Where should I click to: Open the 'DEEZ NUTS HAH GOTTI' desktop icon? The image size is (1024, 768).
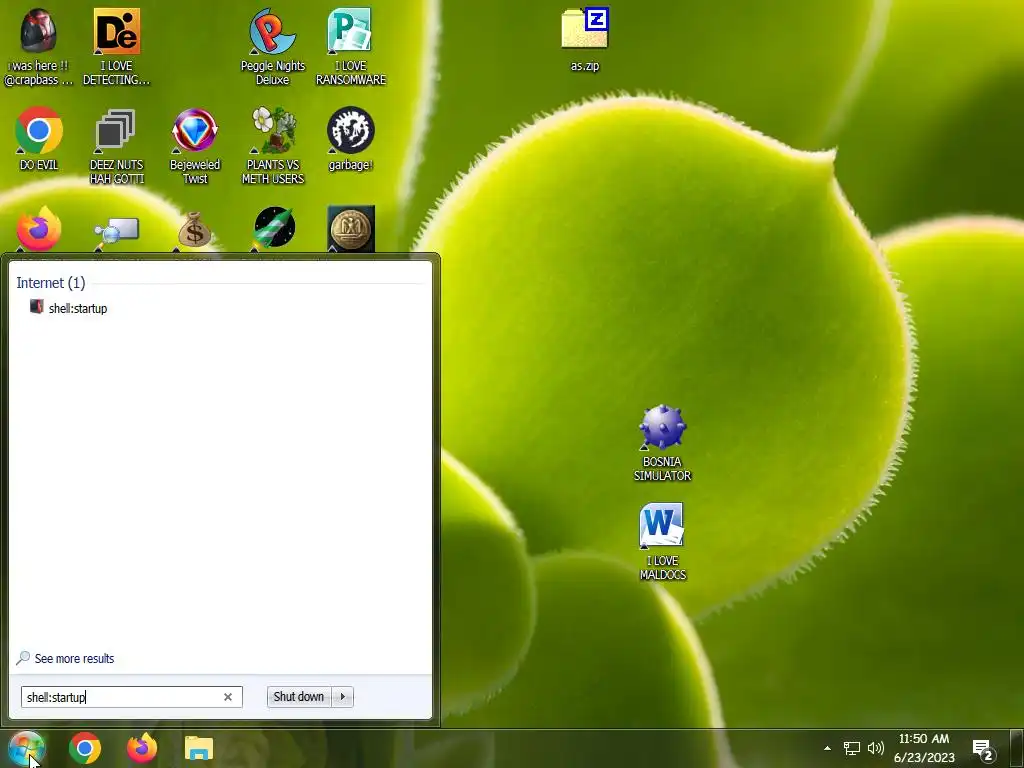tap(116, 146)
